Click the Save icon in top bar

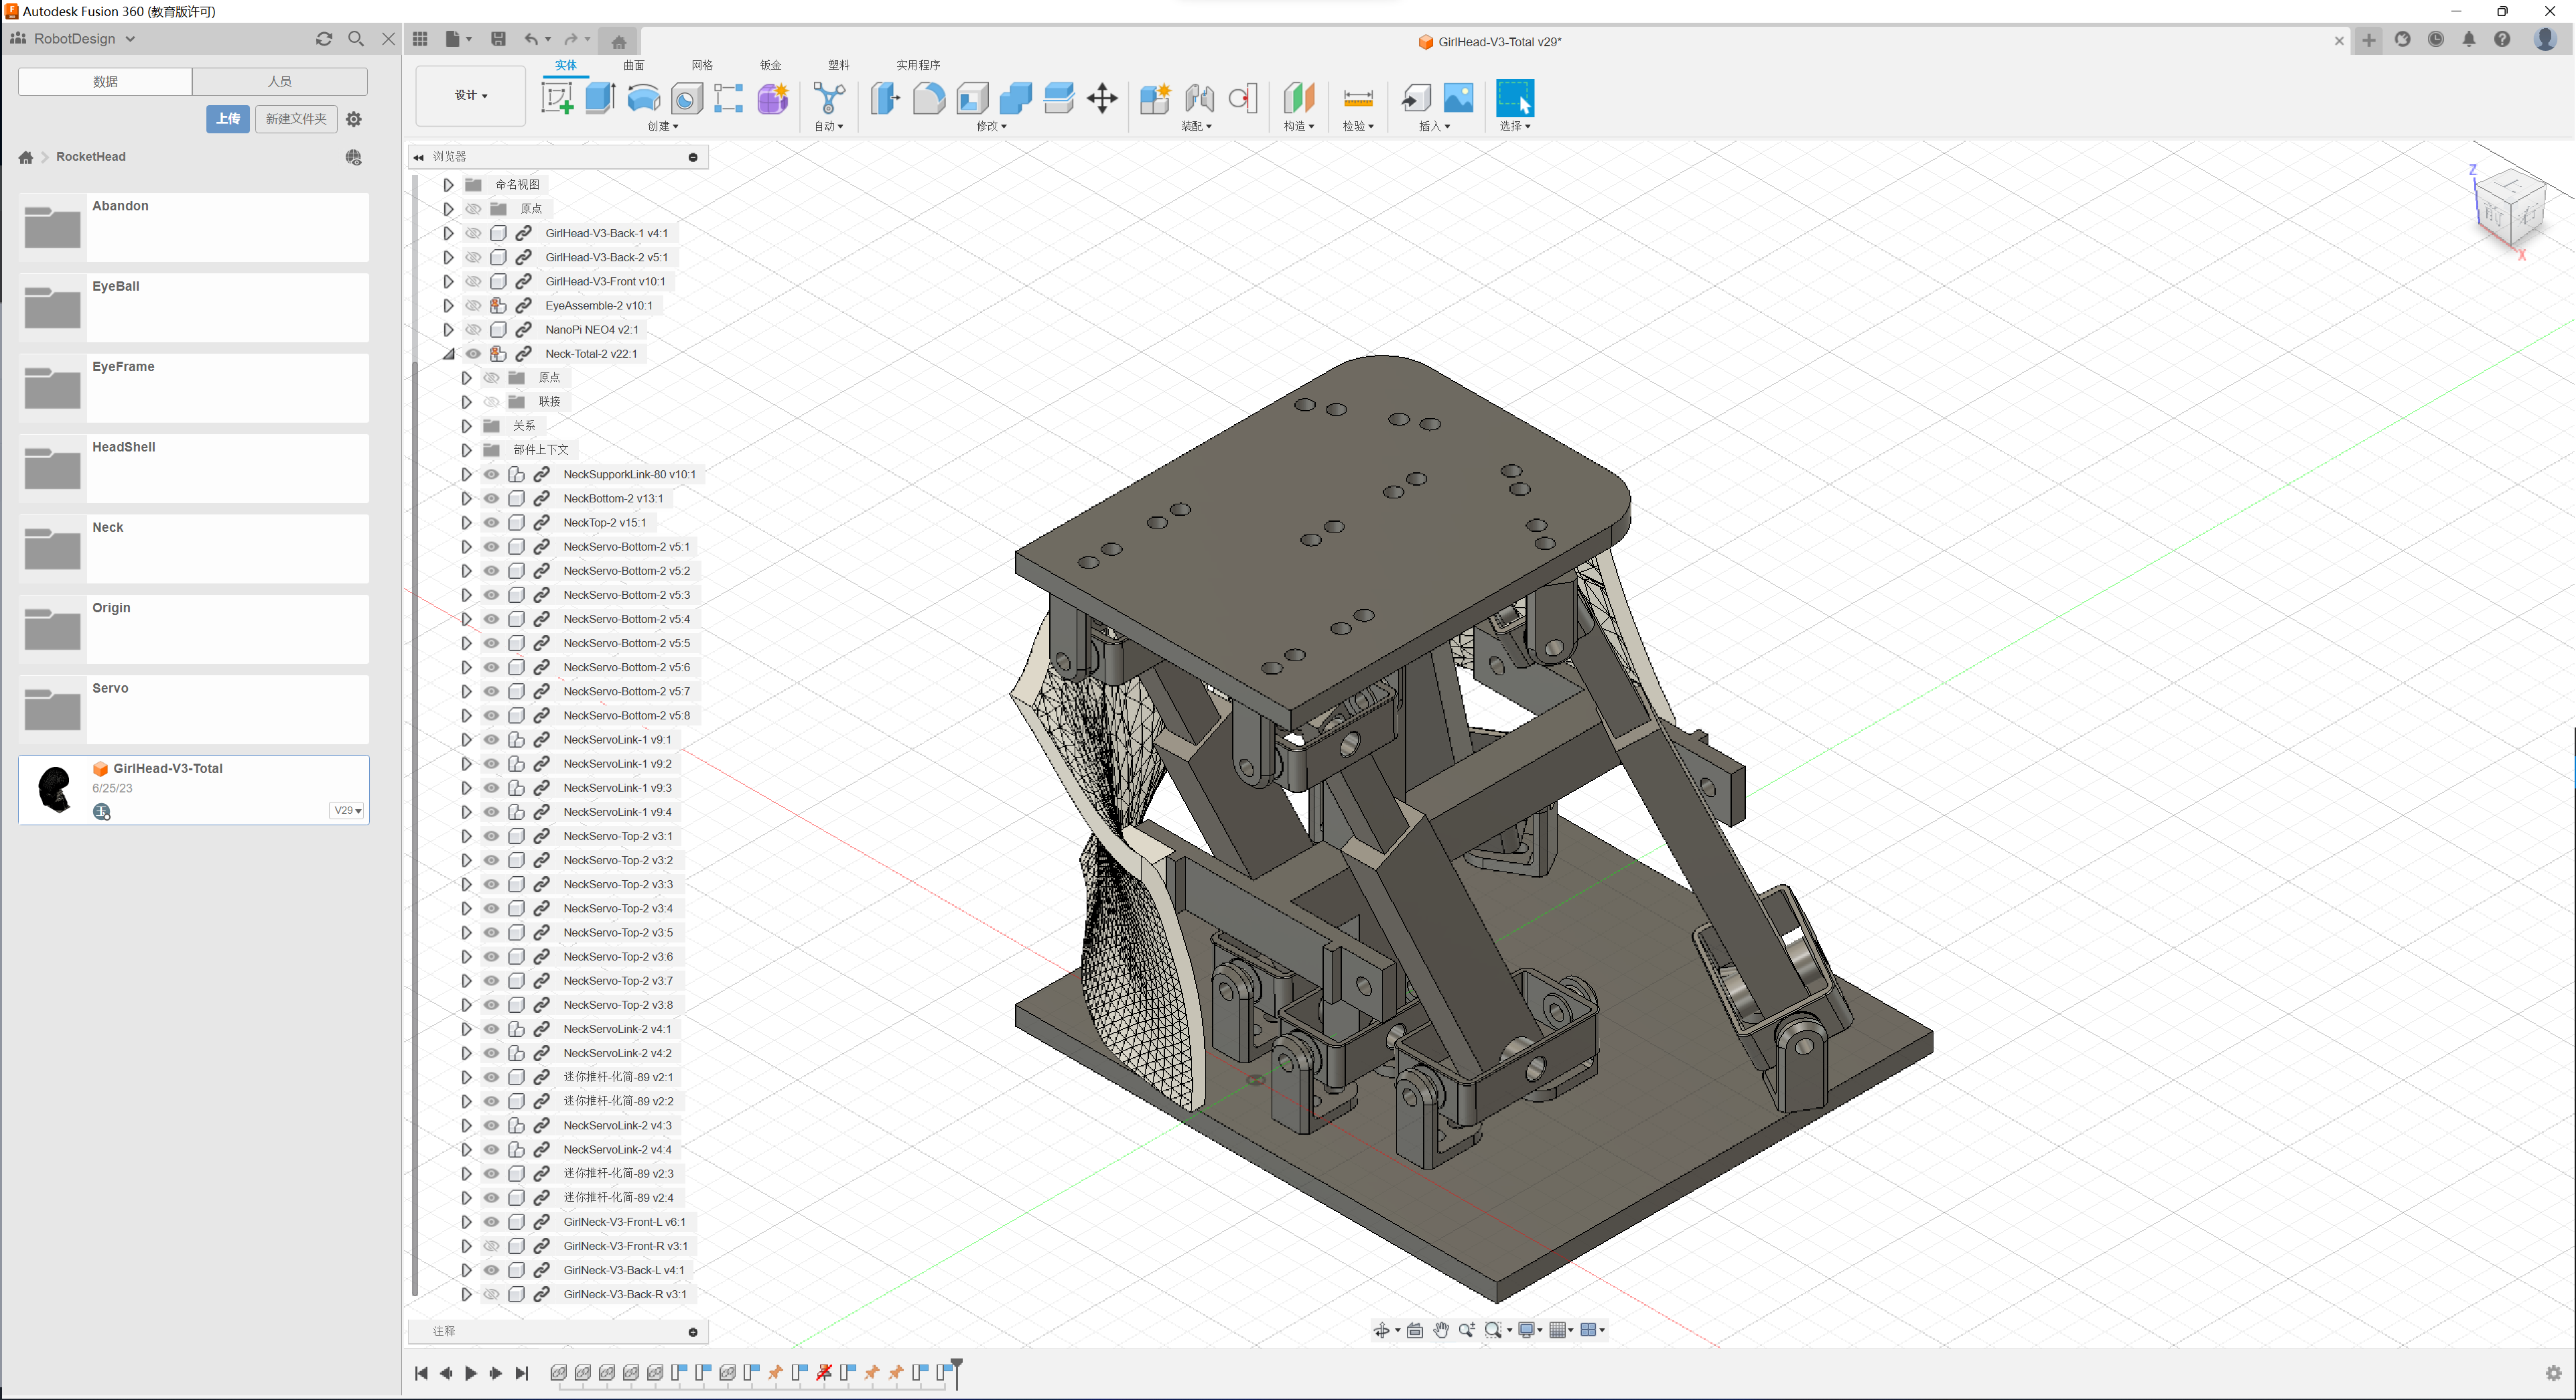click(498, 39)
